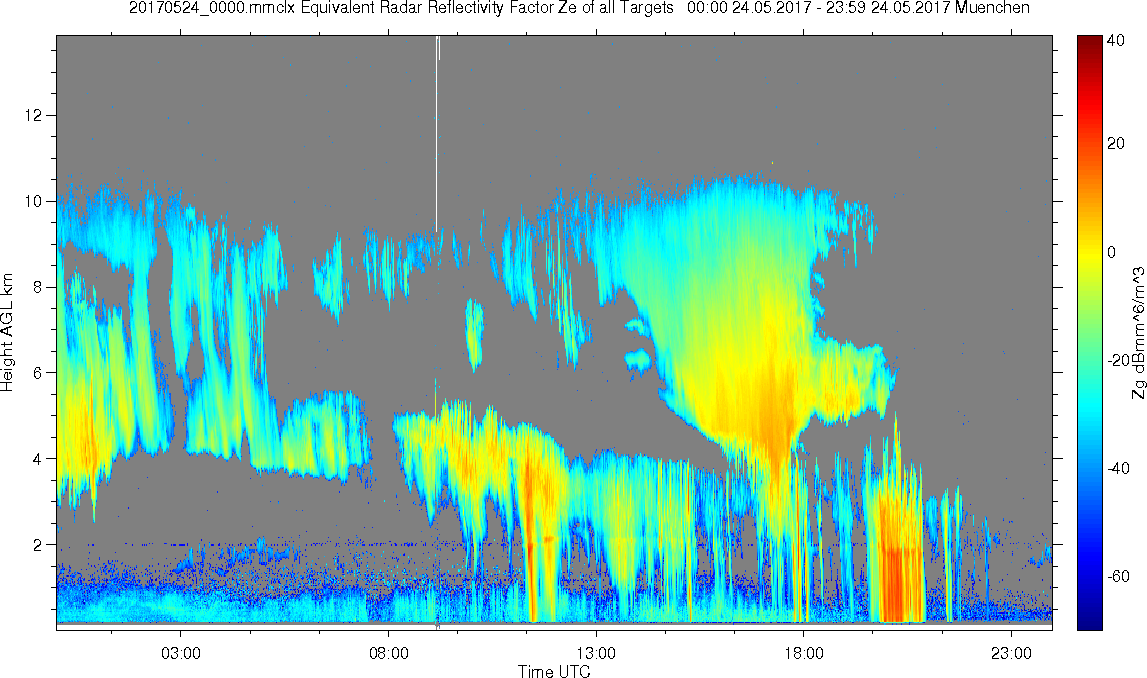Screen dimensions: 1147x678
Task: Click the '18:00' time axis label
Action: pyautogui.click(x=804, y=652)
